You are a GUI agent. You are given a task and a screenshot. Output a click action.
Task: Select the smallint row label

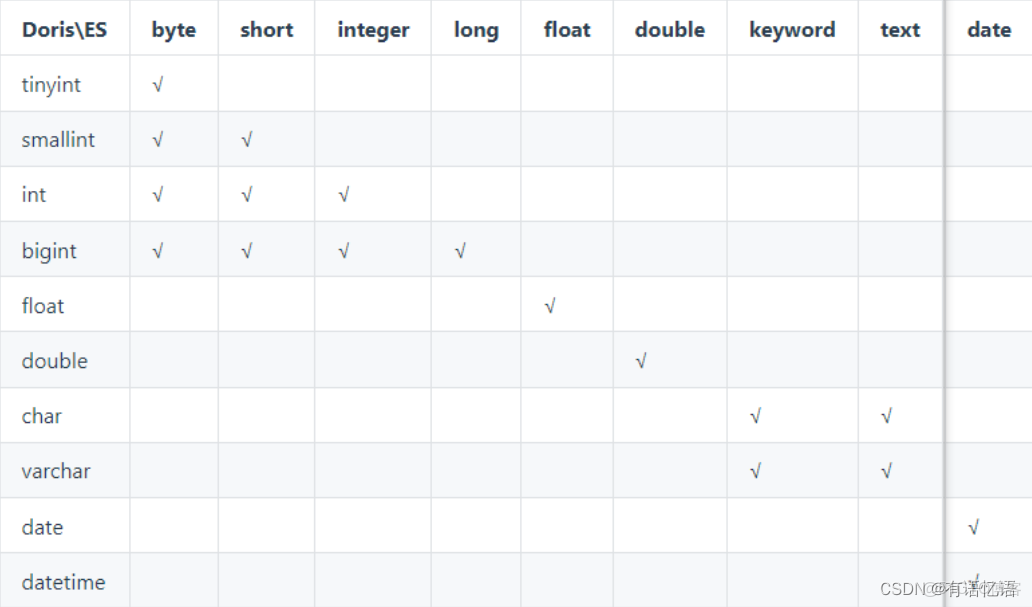coord(58,140)
